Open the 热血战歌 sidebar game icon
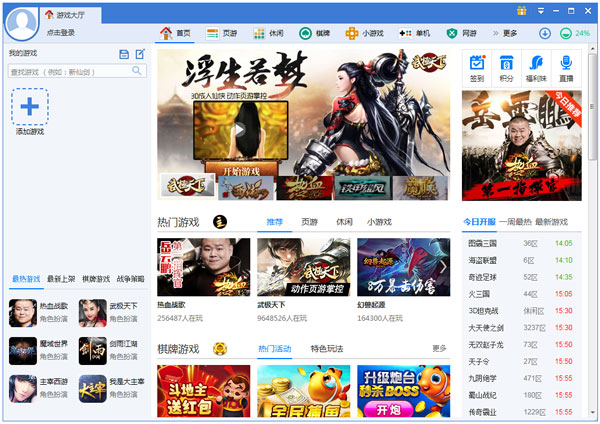The width and height of the screenshot is (600, 424). [x=23, y=313]
